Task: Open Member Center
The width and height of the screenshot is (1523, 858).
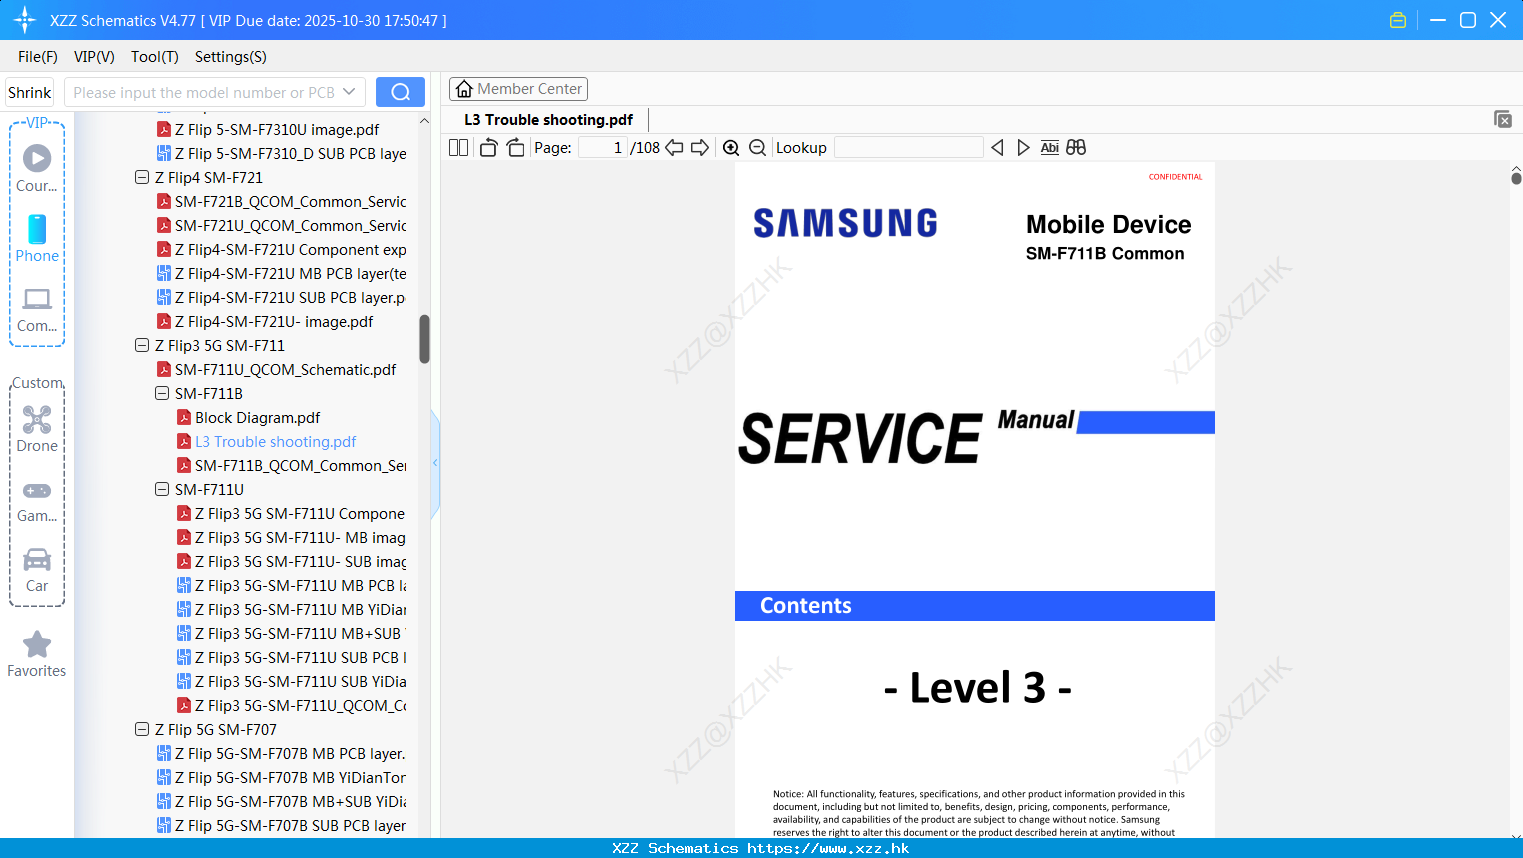Action: (x=518, y=89)
